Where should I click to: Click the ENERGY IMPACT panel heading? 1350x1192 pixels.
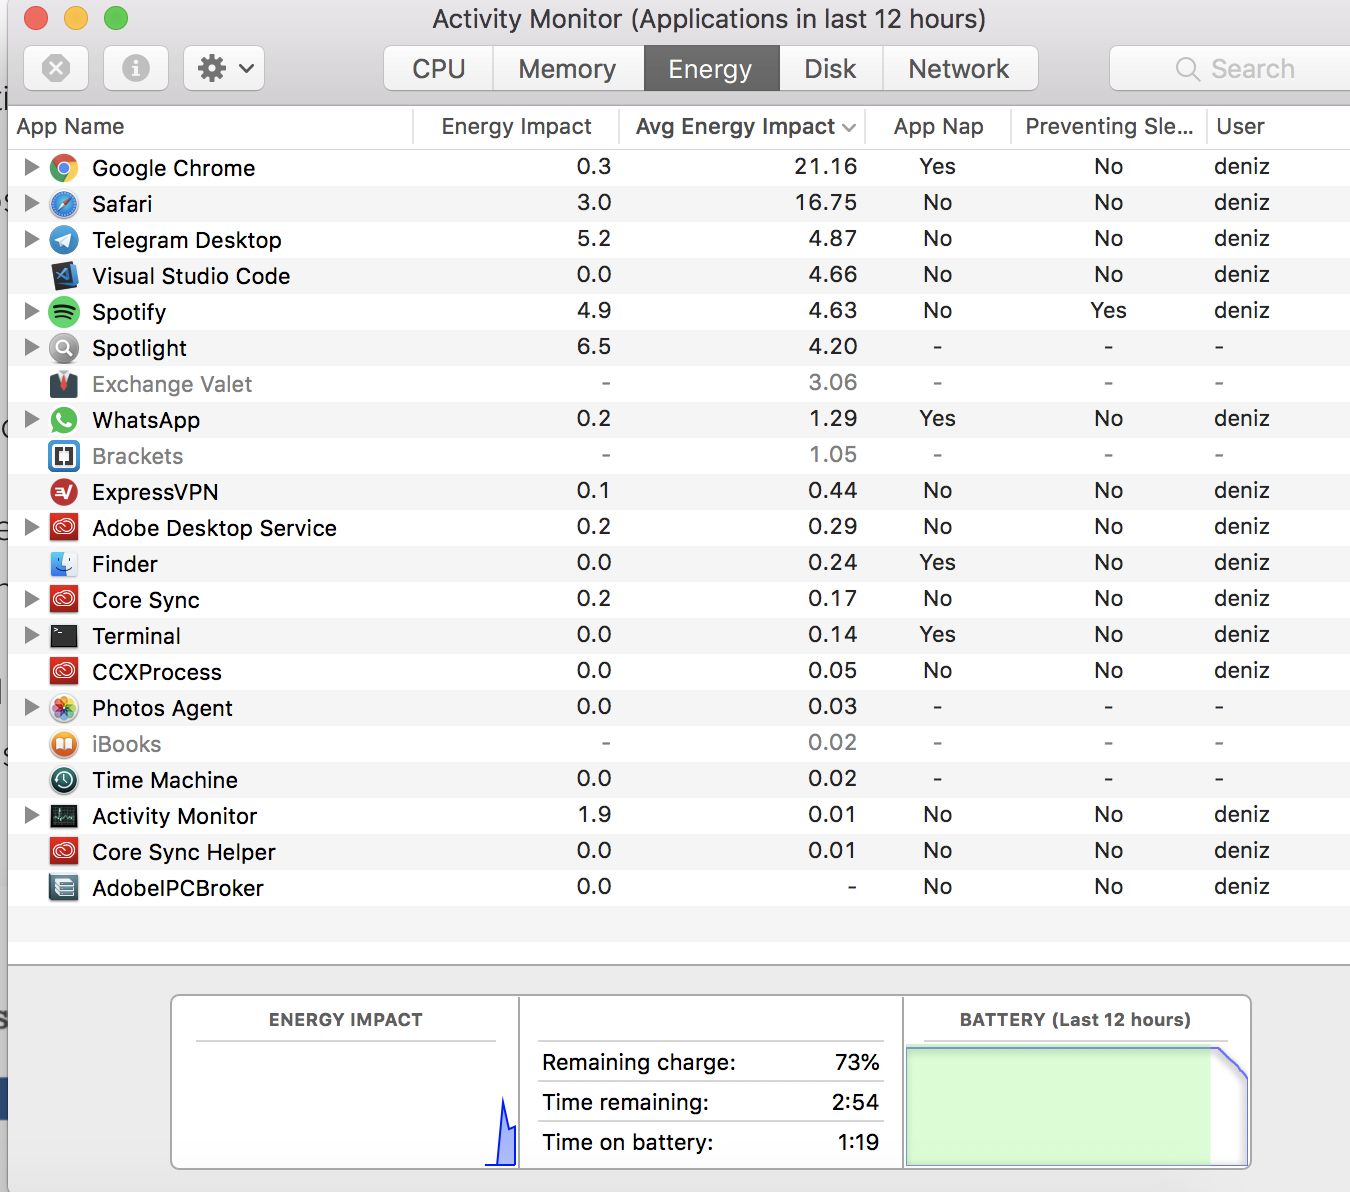coord(346,1020)
